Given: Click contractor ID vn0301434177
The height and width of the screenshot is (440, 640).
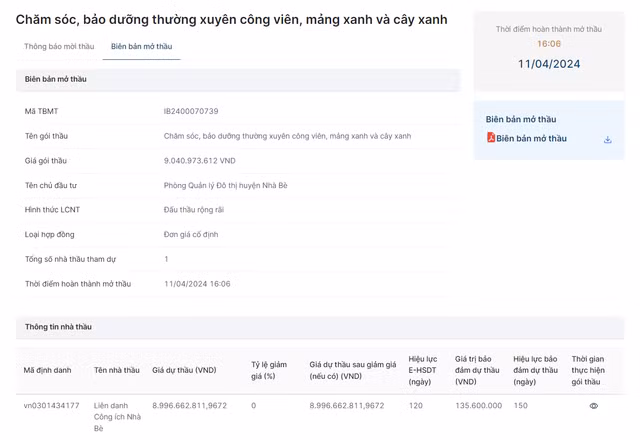Looking at the screenshot, I should pos(52,406).
